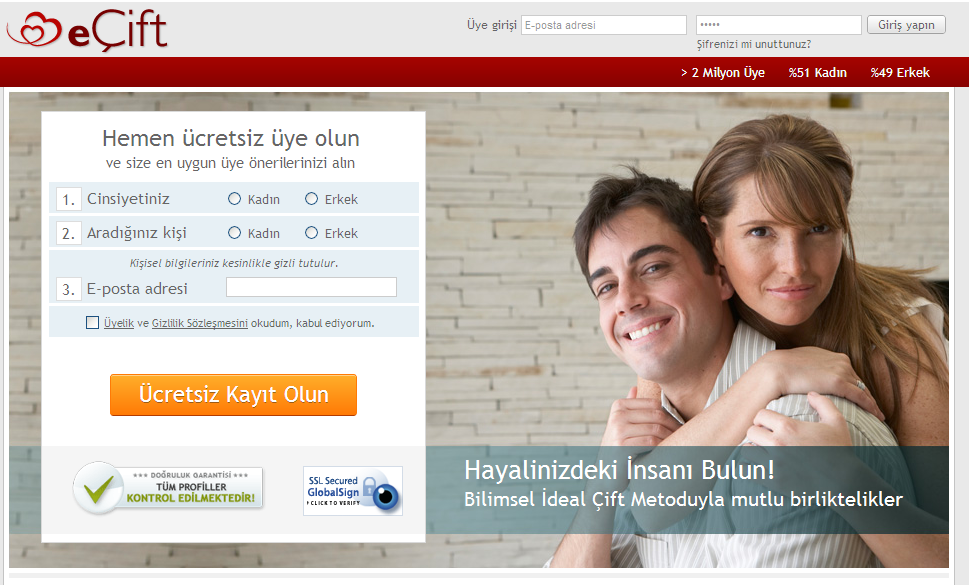Focus the login password field
Viewport: 969px width, 585px height.
(x=779, y=25)
